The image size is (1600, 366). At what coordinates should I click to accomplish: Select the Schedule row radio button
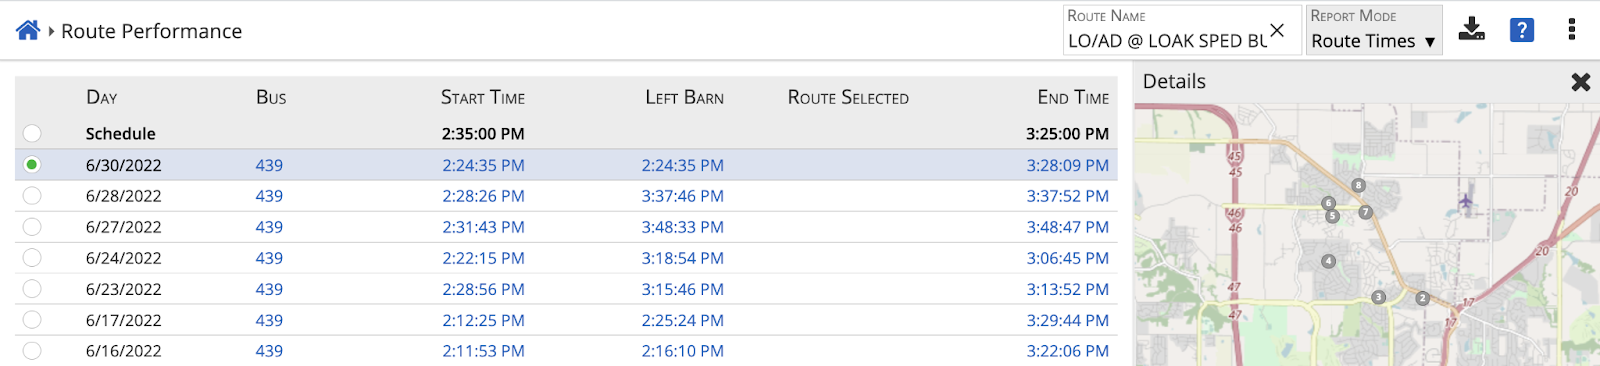[x=32, y=133]
